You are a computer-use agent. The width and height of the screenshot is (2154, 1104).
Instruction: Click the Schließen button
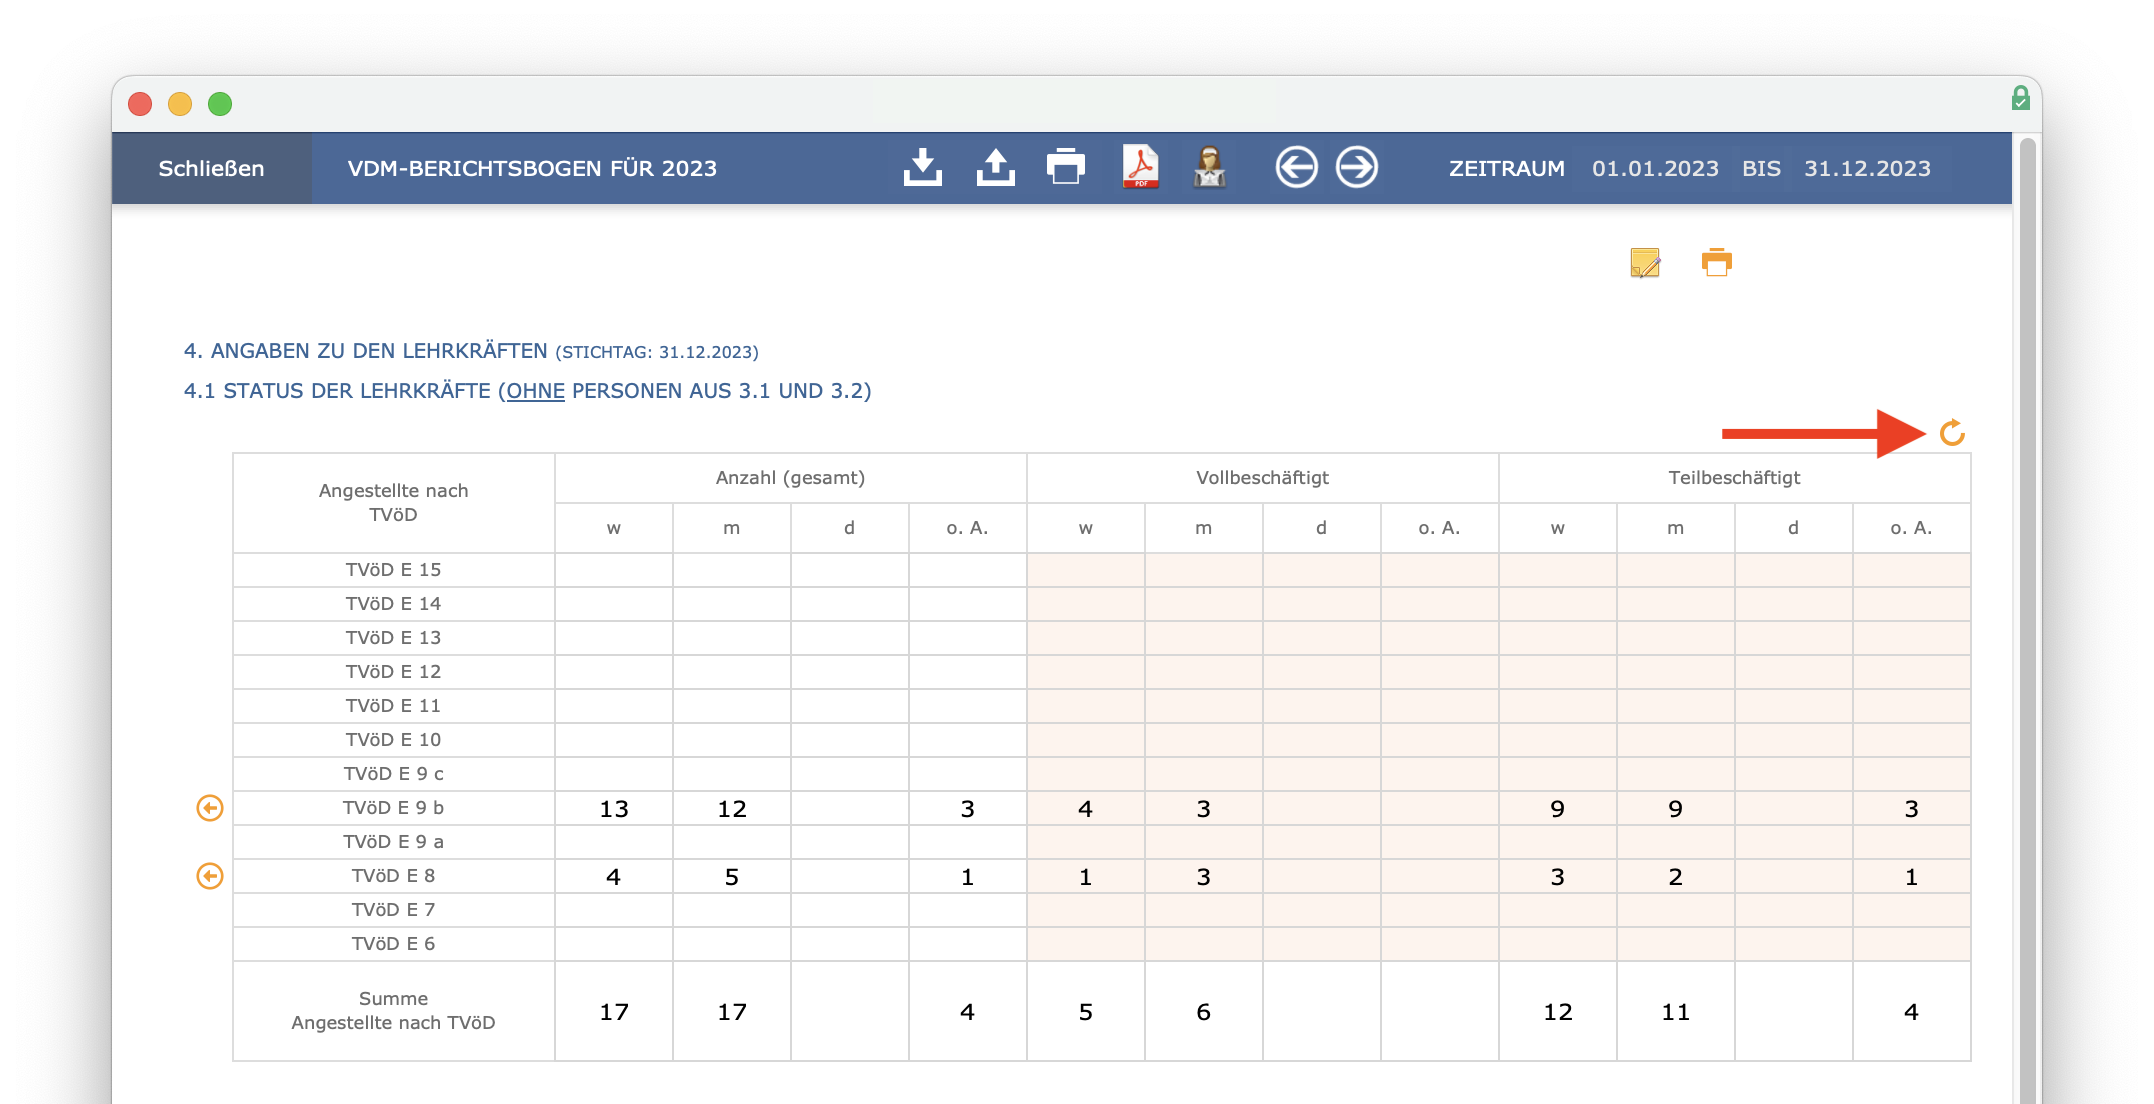coord(211,168)
